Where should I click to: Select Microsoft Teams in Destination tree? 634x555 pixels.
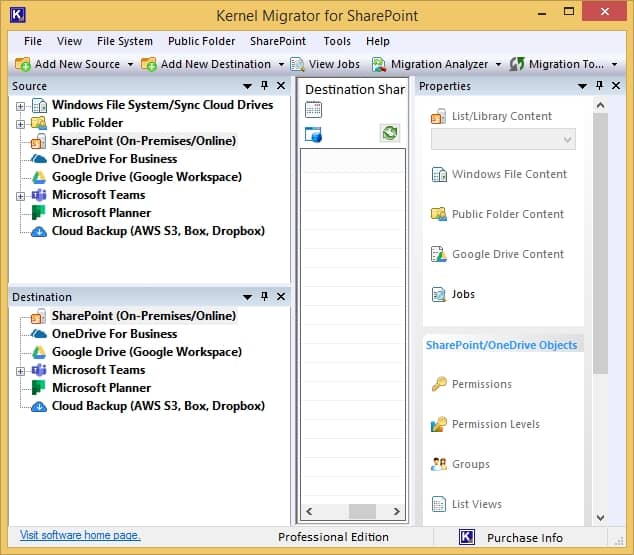tap(99, 370)
